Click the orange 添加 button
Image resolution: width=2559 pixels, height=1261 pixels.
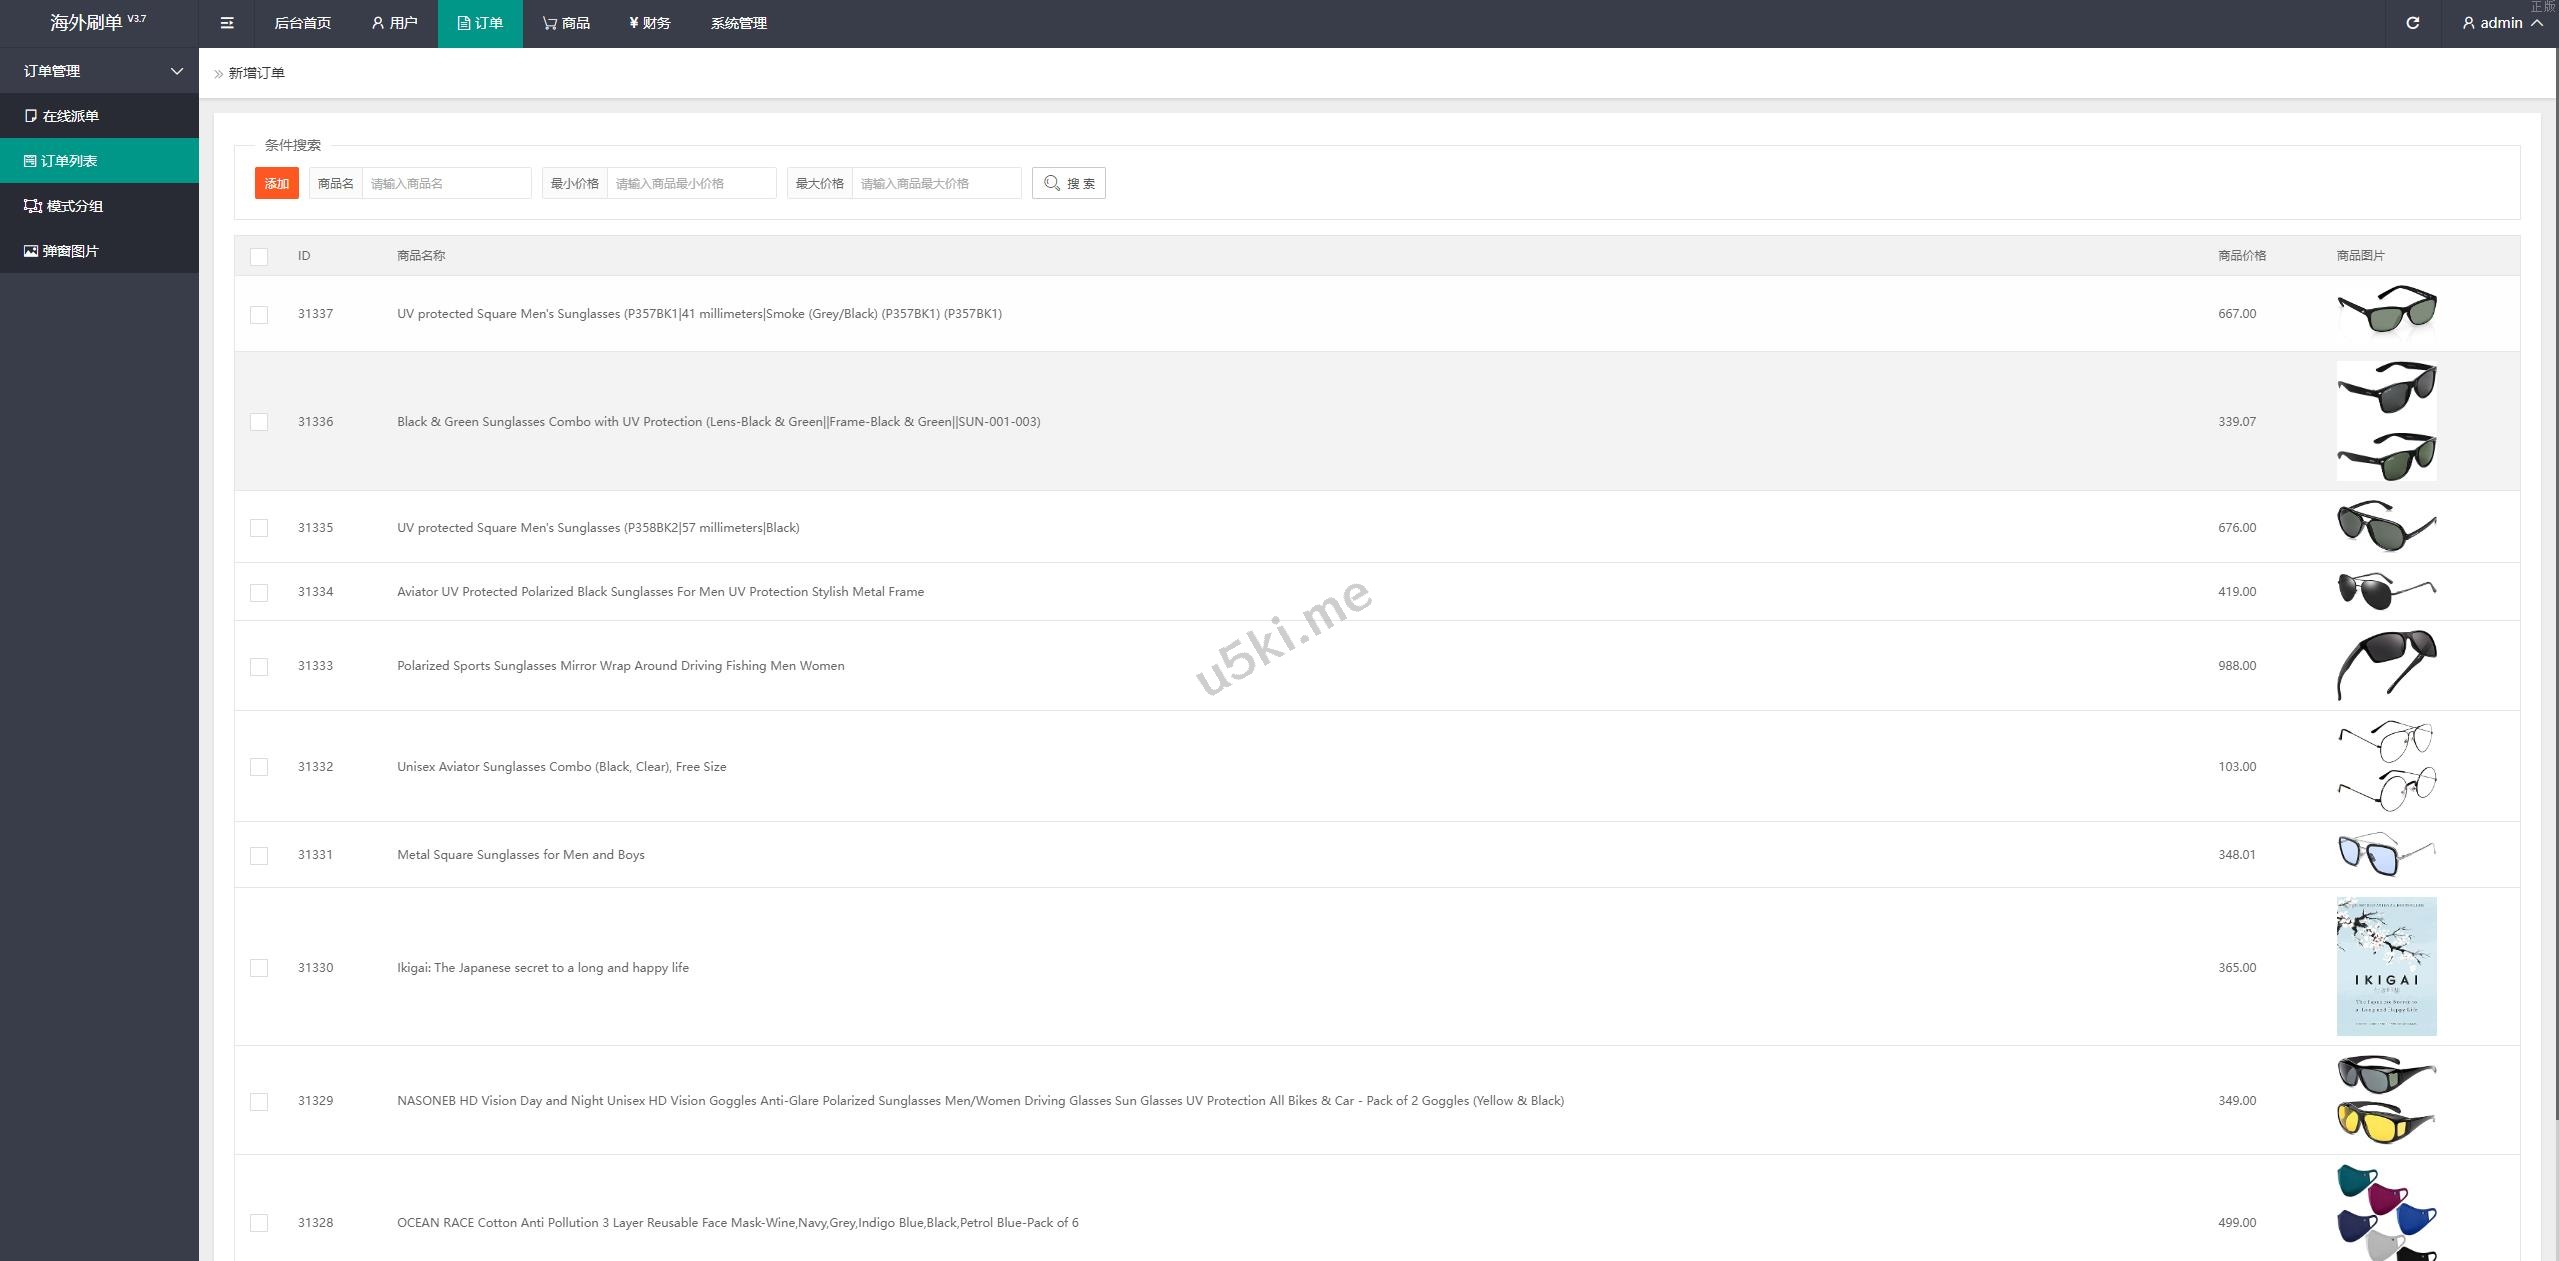(x=276, y=183)
